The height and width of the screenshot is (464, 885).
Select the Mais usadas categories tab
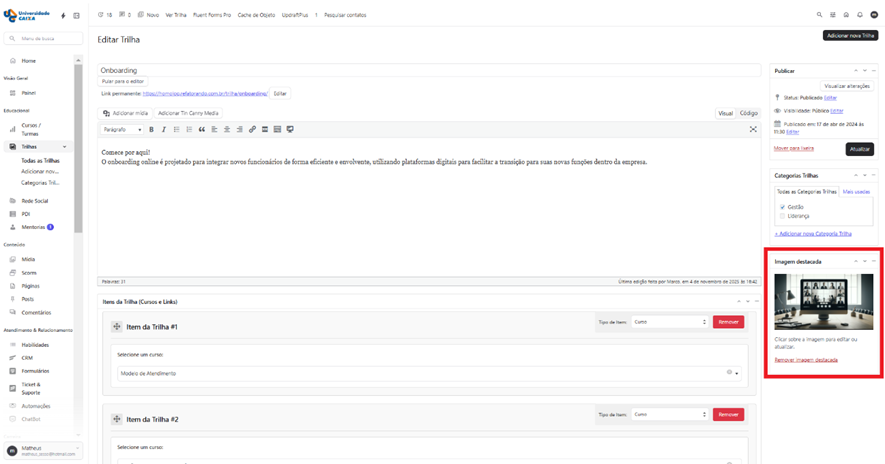[856, 191]
